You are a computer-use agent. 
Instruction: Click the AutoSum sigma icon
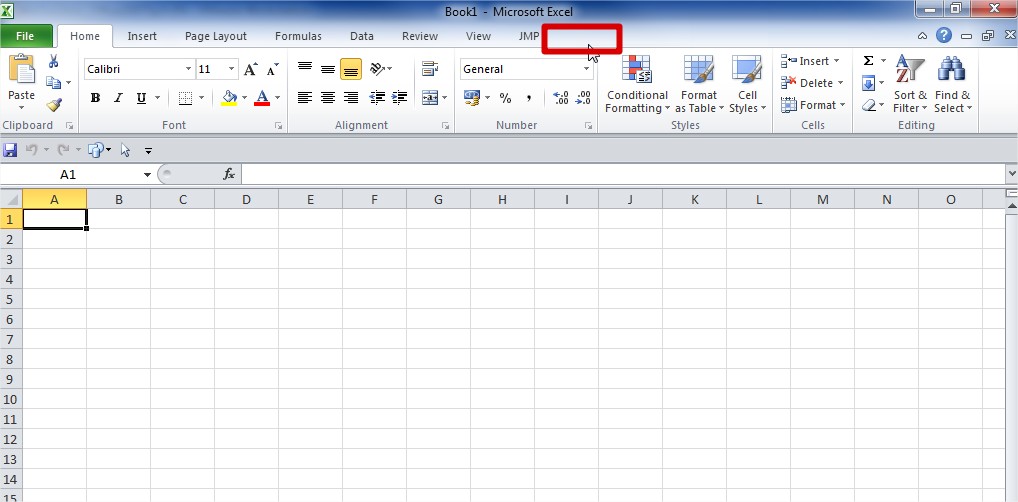click(x=868, y=61)
